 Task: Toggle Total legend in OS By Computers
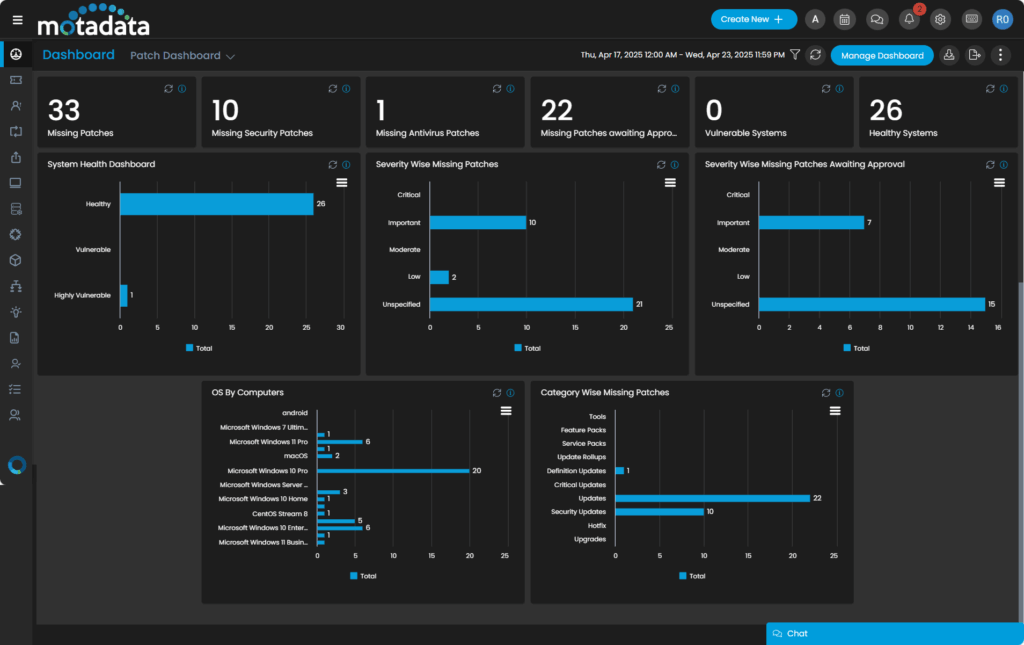pyautogui.click(x=363, y=576)
